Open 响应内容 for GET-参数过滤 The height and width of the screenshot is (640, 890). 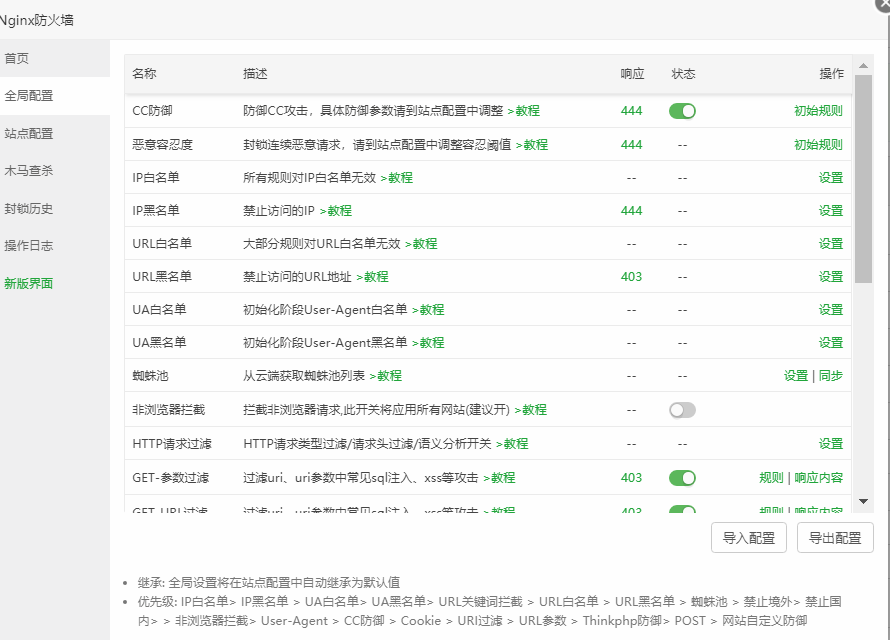pos(818,478)
